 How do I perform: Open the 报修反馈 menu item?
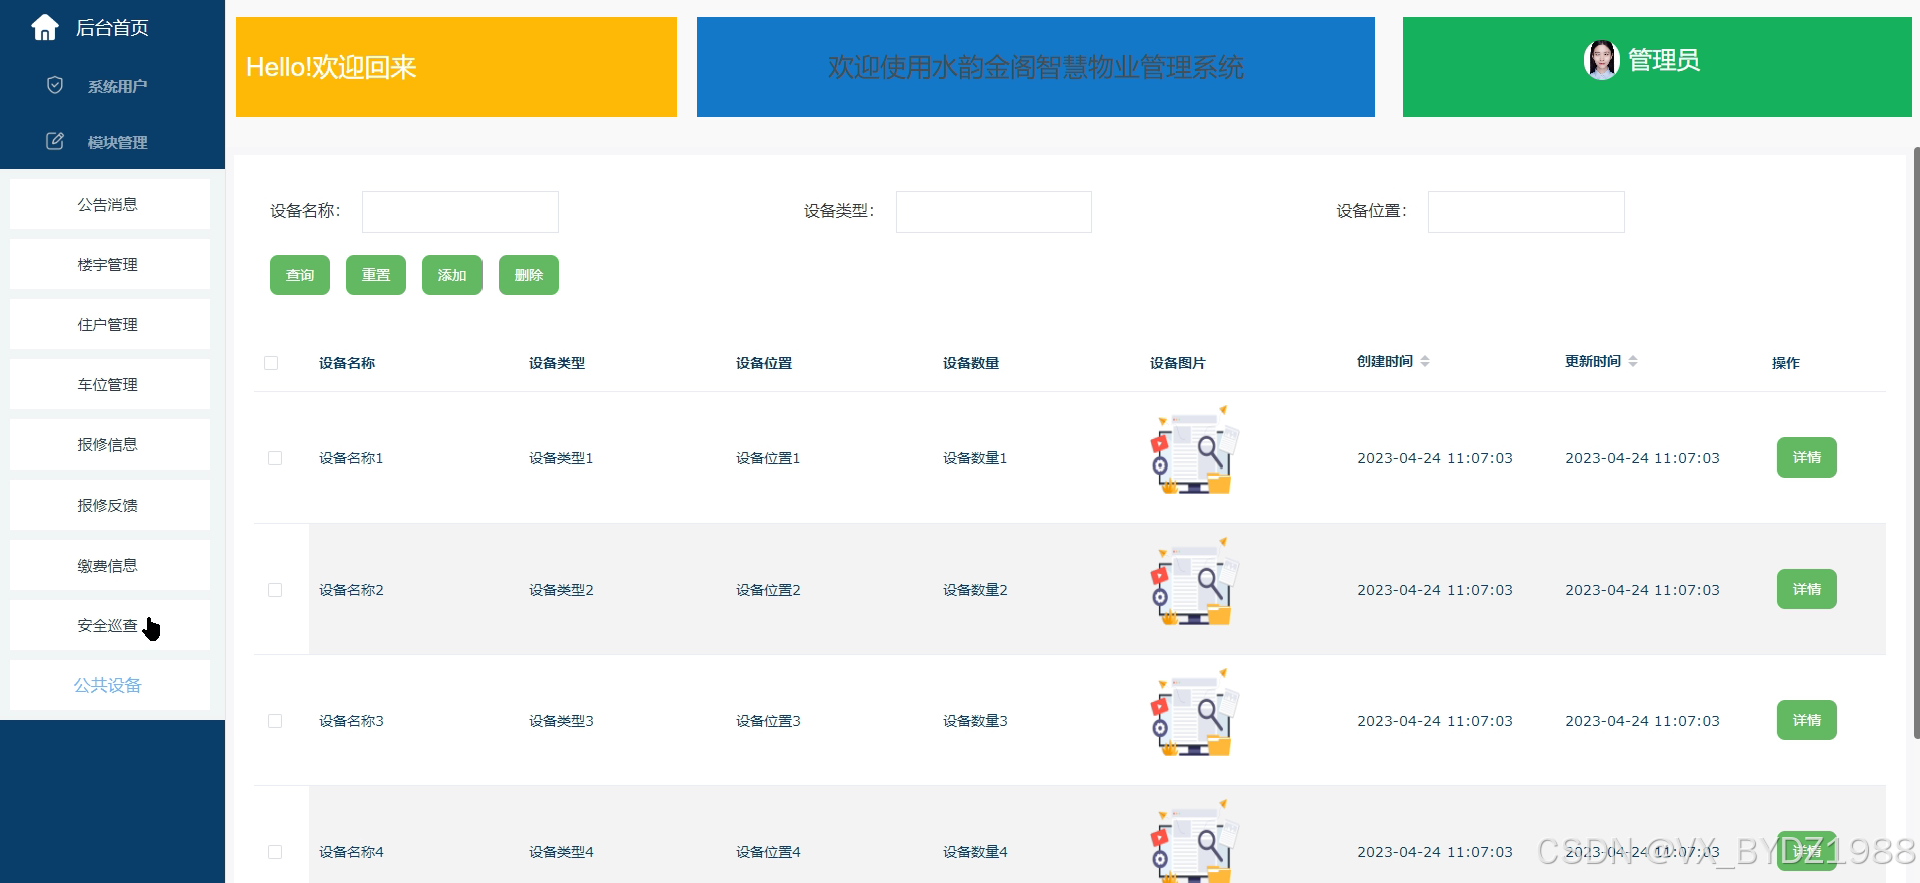(x=110, y=505)
